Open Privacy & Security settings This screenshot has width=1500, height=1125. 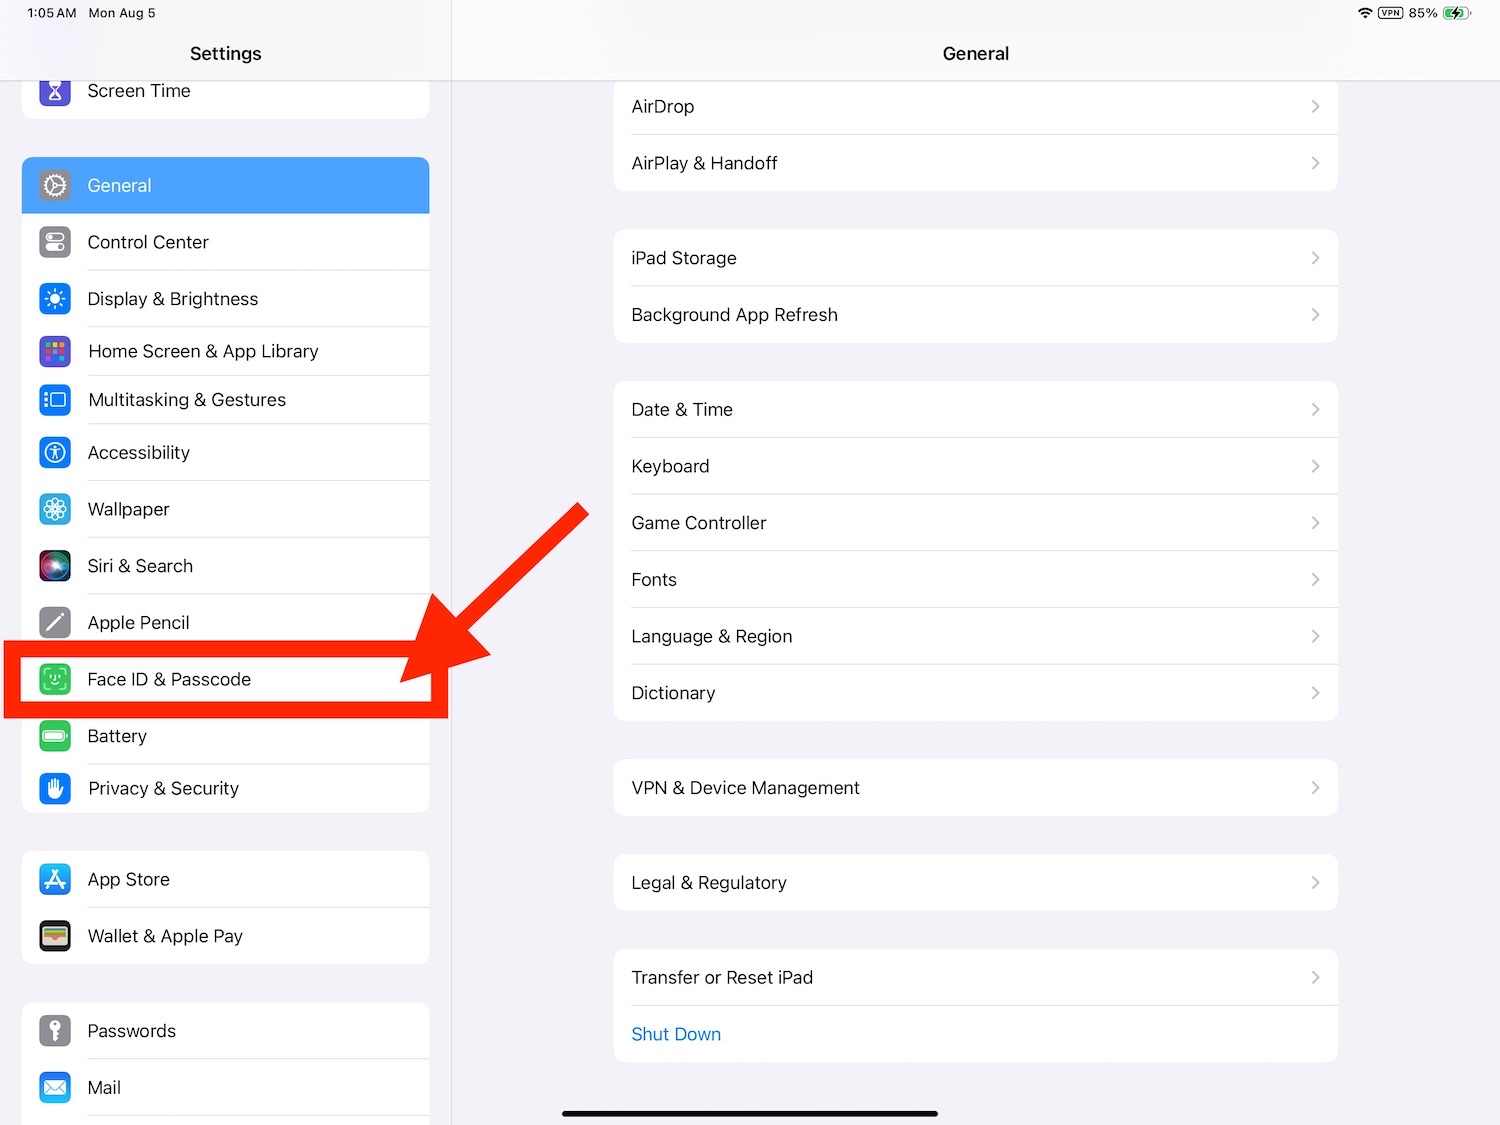225,788
